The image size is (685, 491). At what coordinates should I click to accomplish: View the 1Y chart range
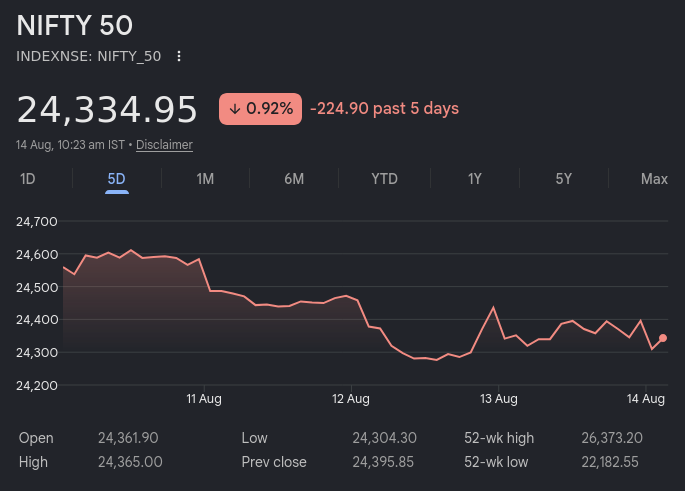[475, 179]
